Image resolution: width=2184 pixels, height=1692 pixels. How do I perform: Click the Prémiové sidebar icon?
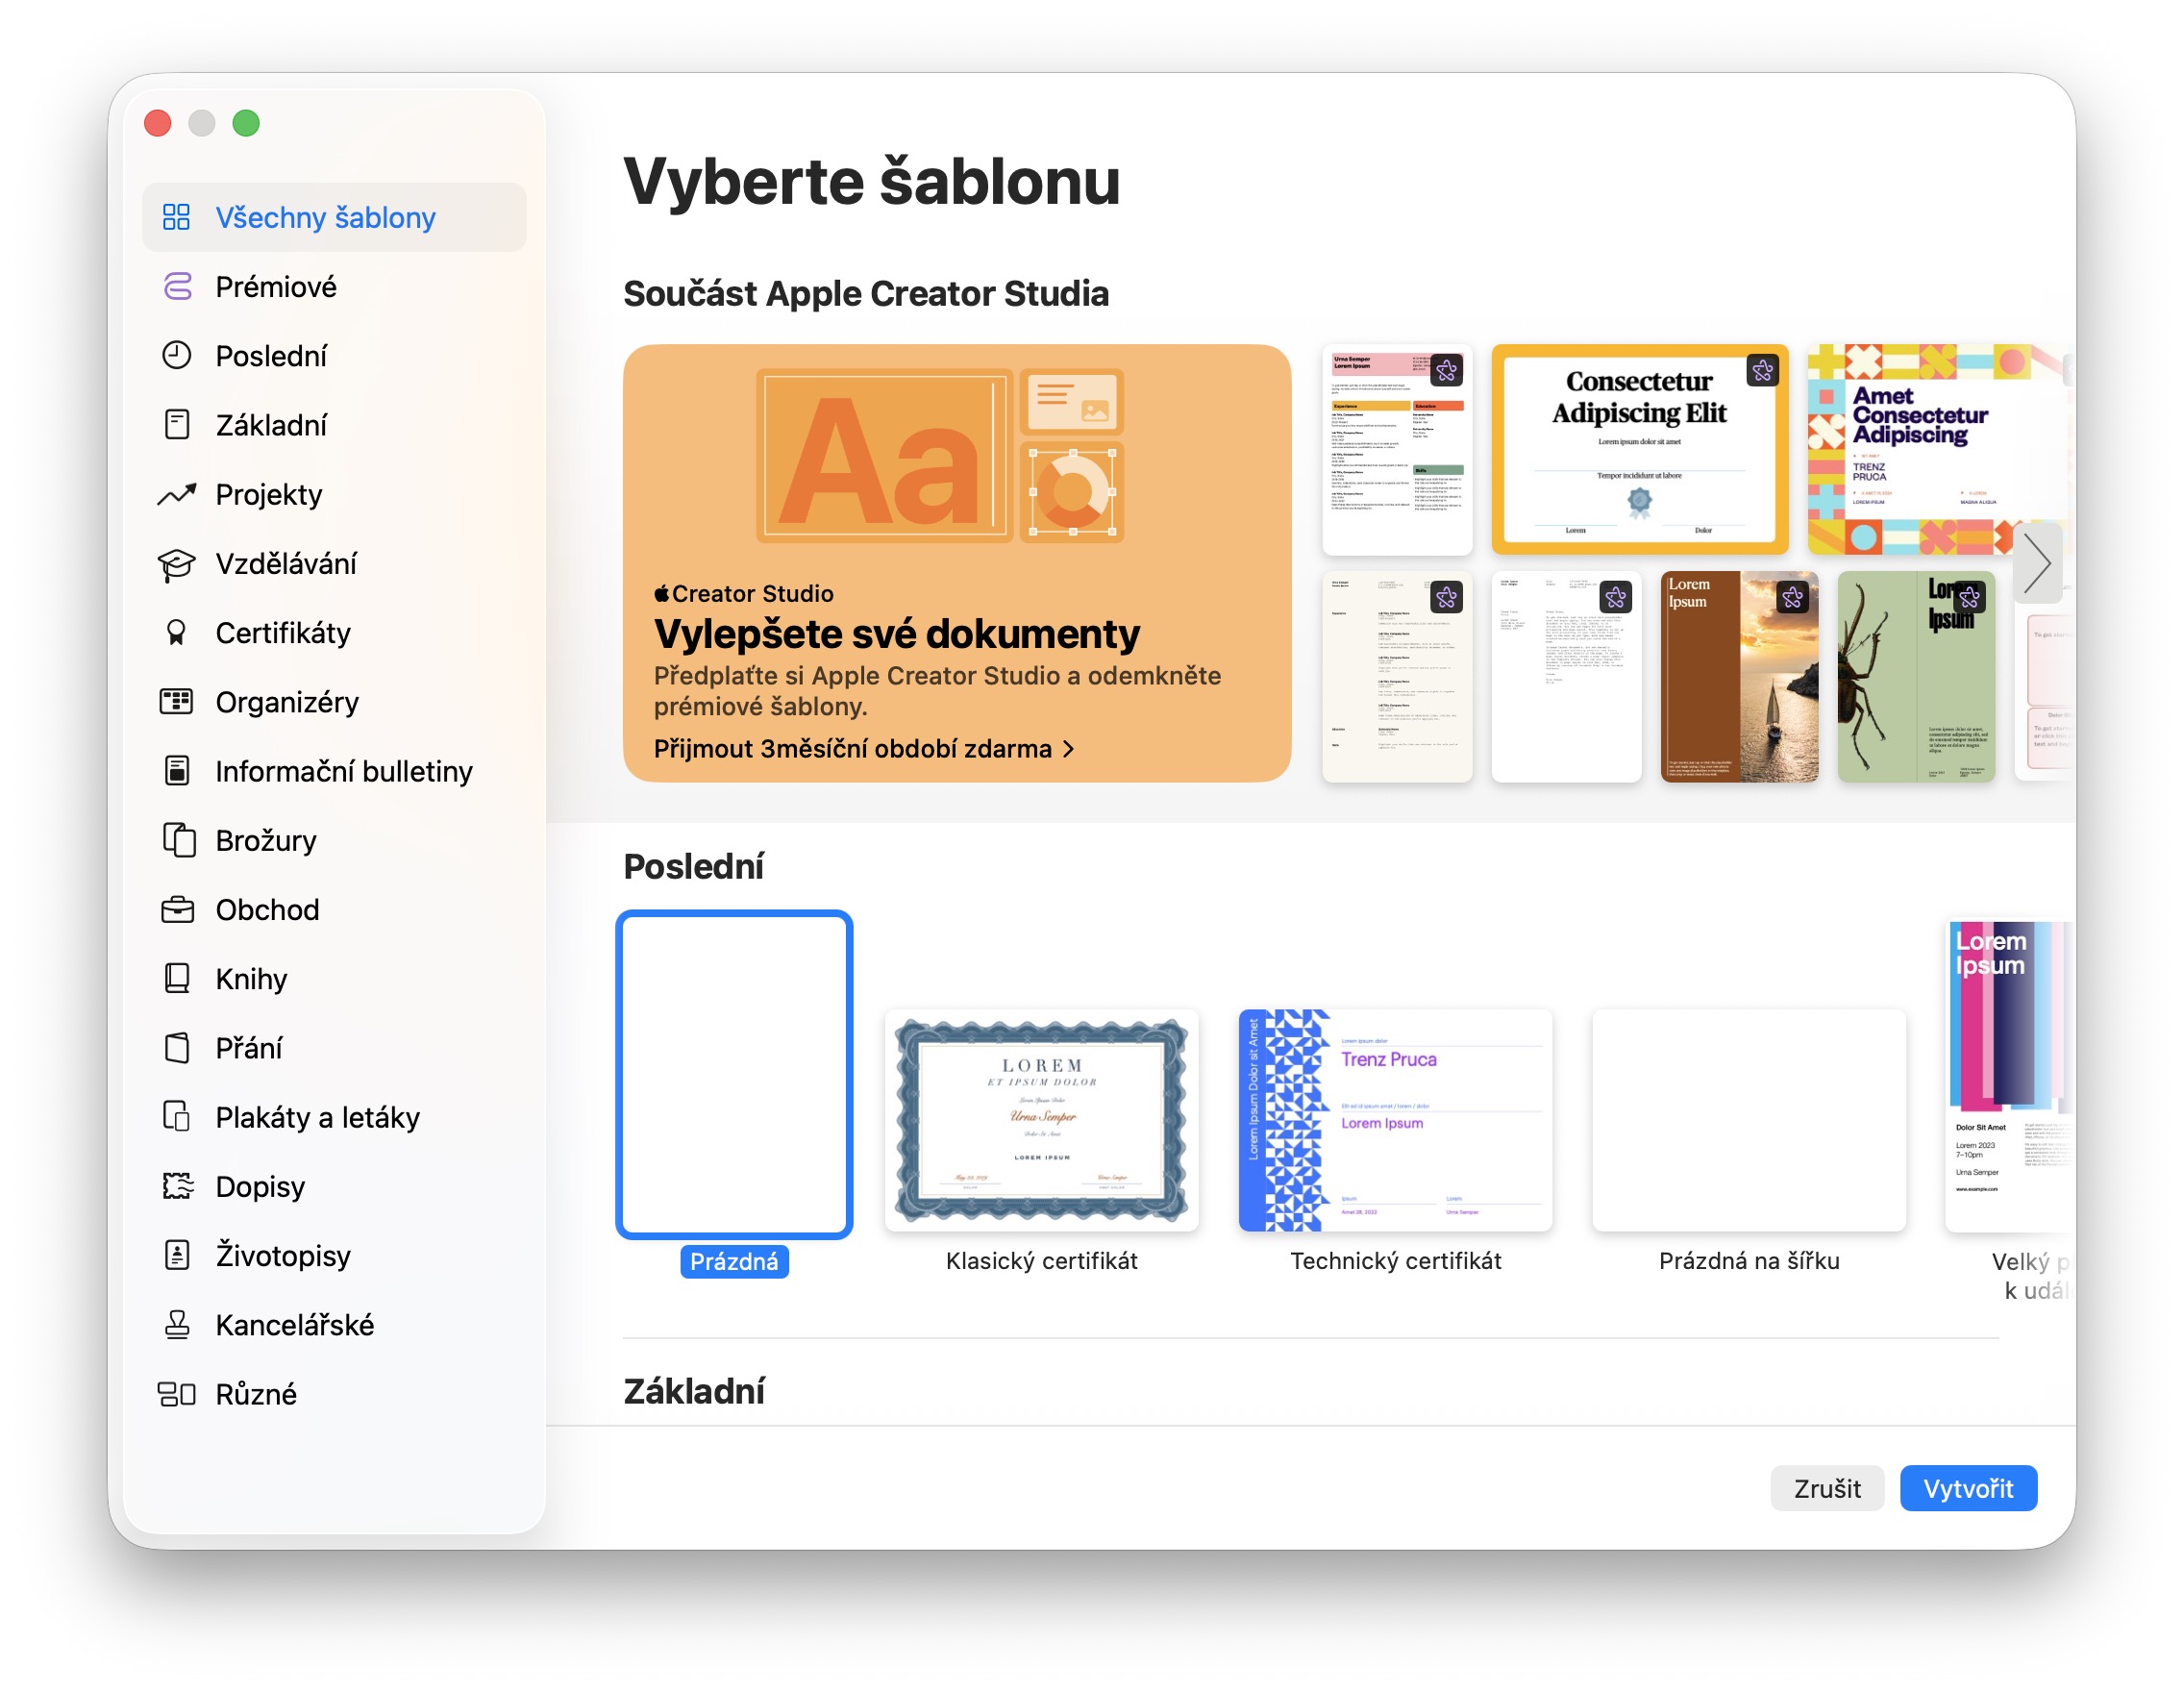pyautogui.click(x=177, y=287)
